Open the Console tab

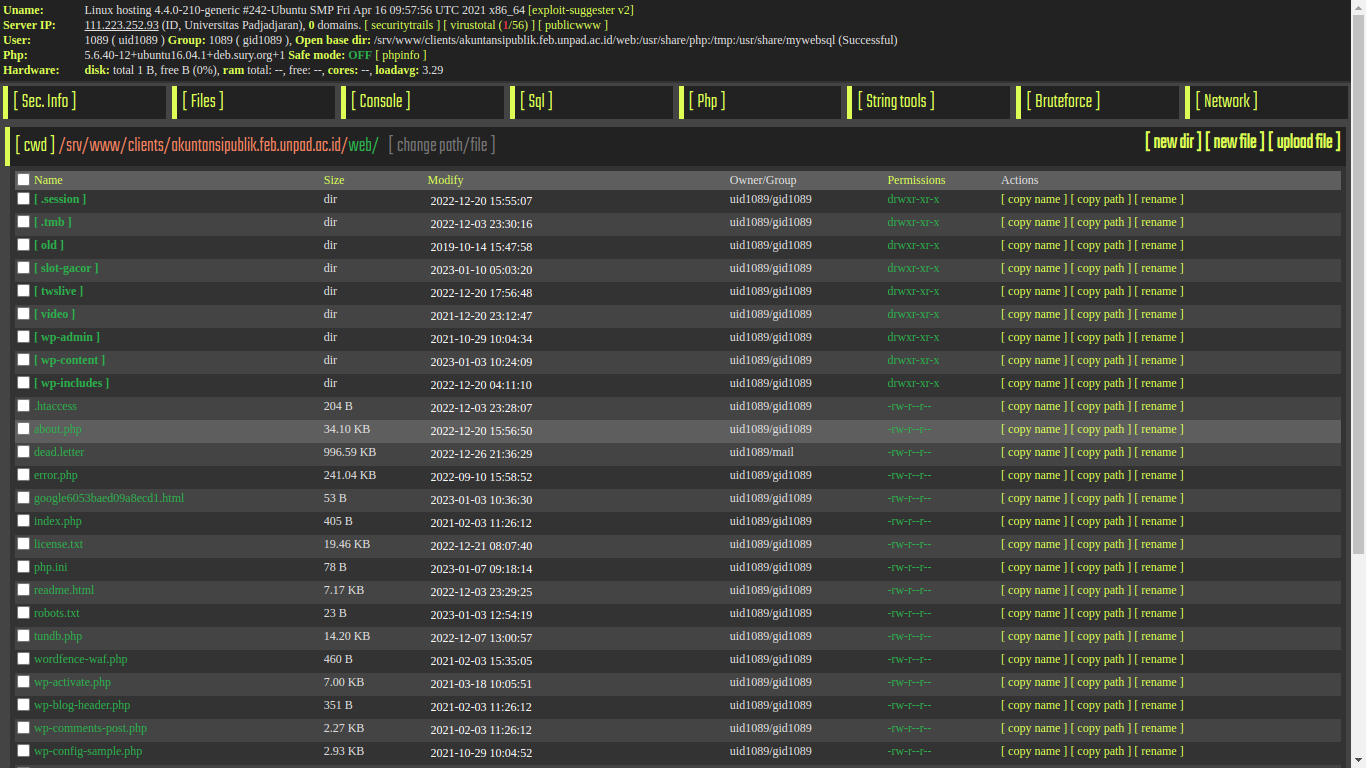380,101
